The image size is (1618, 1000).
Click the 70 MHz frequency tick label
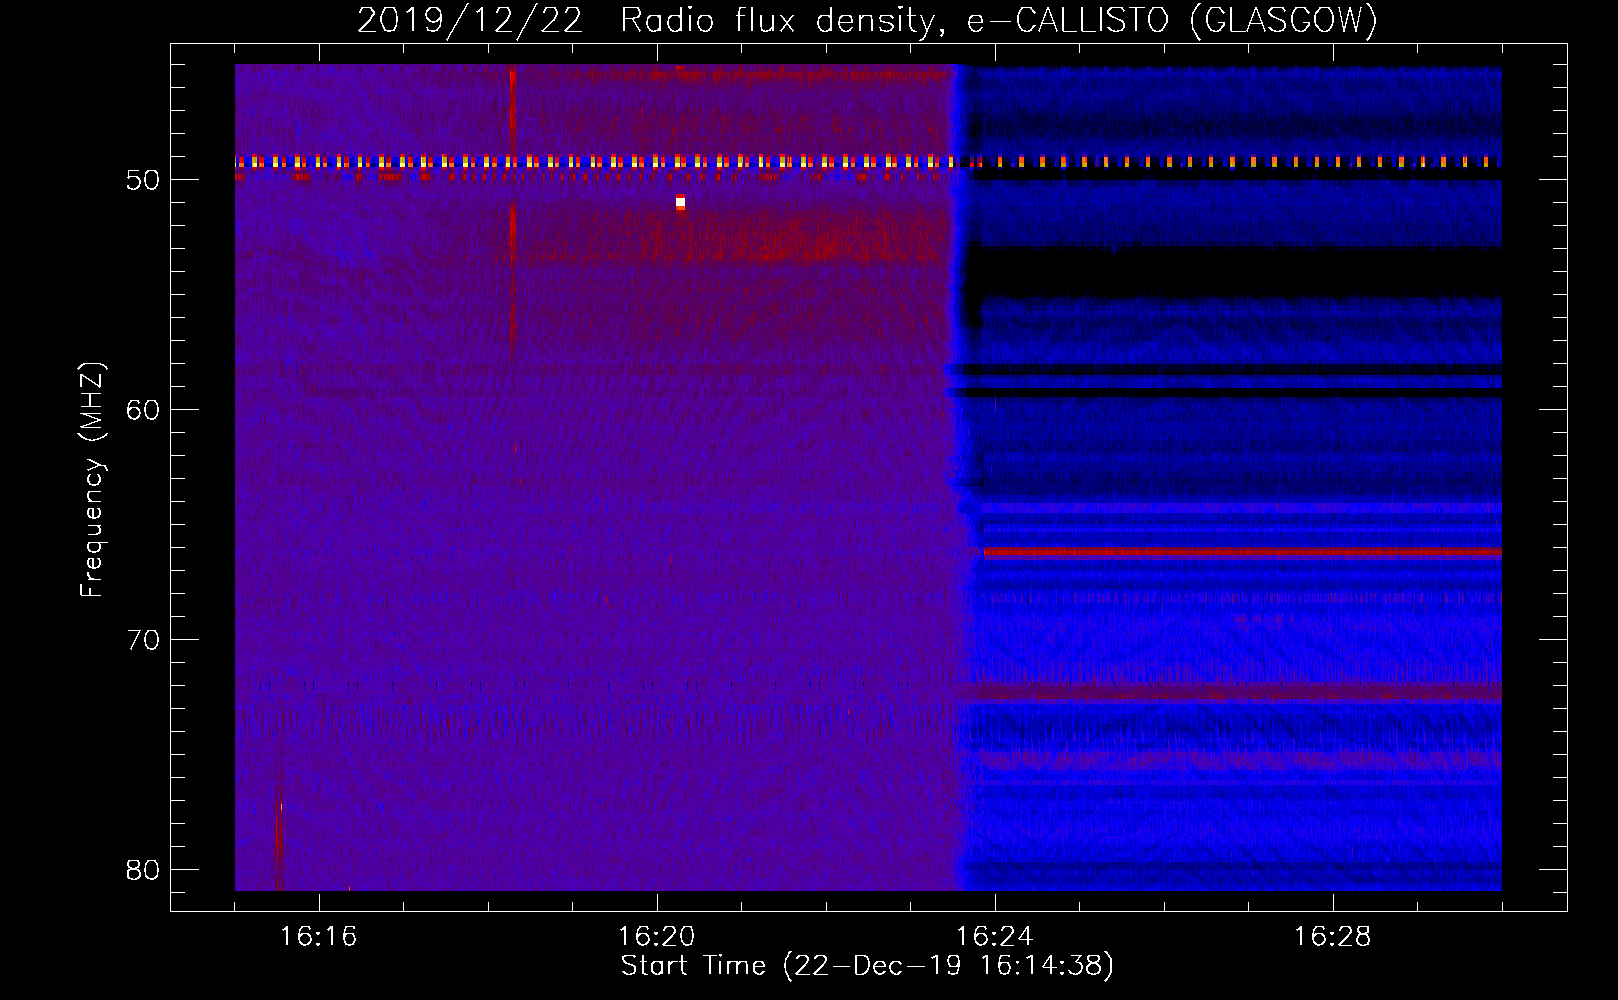click(143, 640)
